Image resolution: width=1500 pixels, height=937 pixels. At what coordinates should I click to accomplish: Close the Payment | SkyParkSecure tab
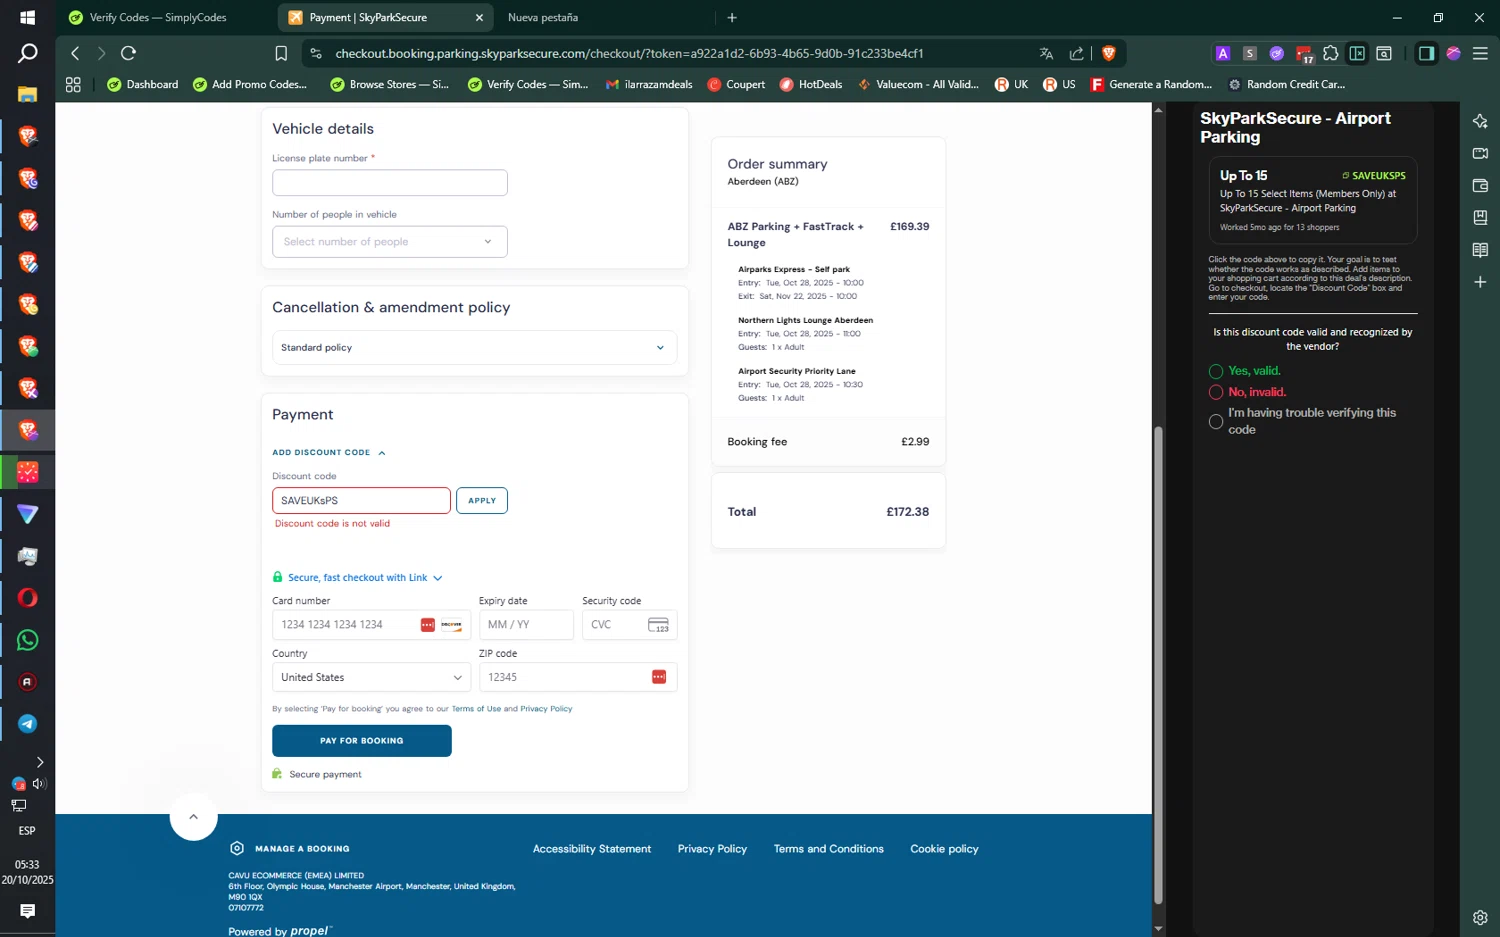point(479,17)
